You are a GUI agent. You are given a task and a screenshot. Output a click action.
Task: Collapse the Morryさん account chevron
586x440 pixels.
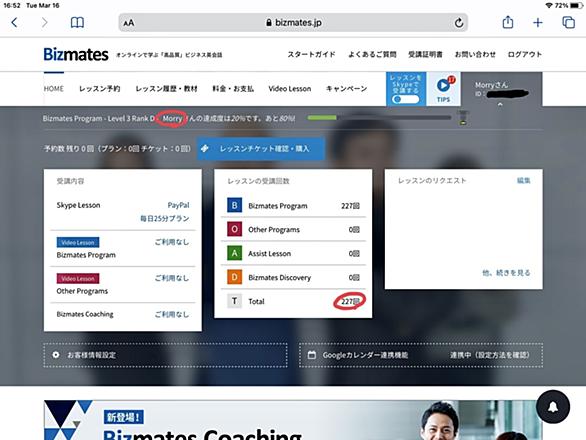click(x=500, y=105)
